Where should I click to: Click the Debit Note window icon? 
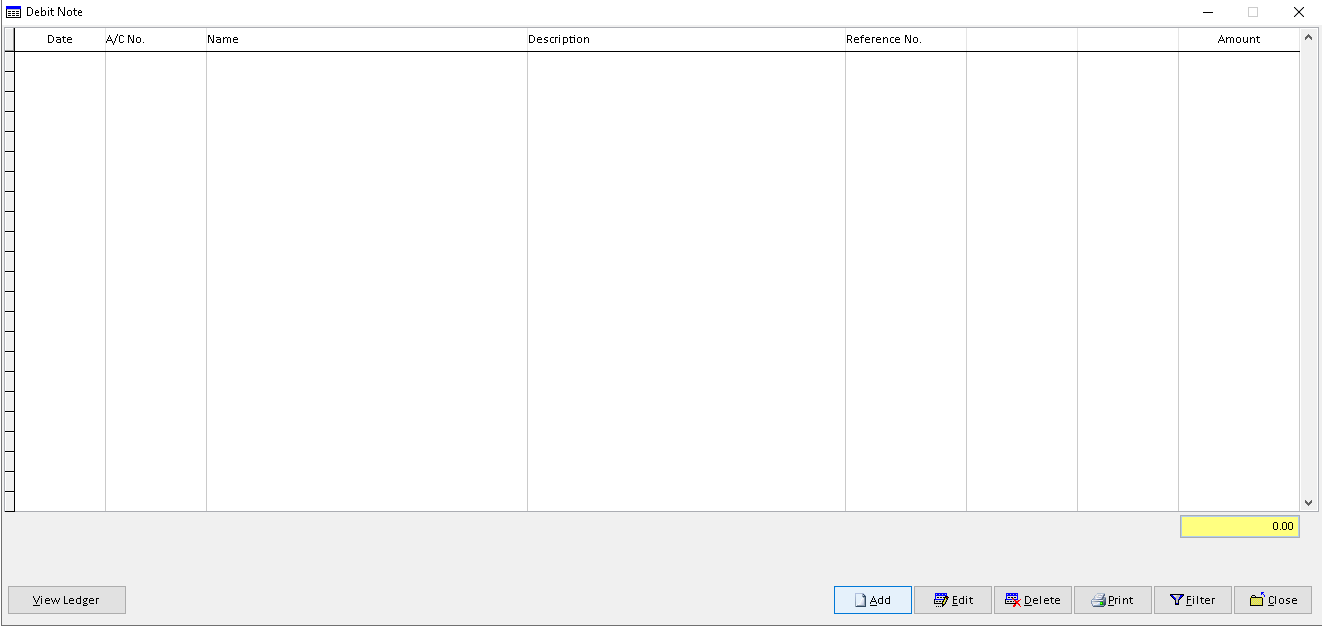[14, 12]
